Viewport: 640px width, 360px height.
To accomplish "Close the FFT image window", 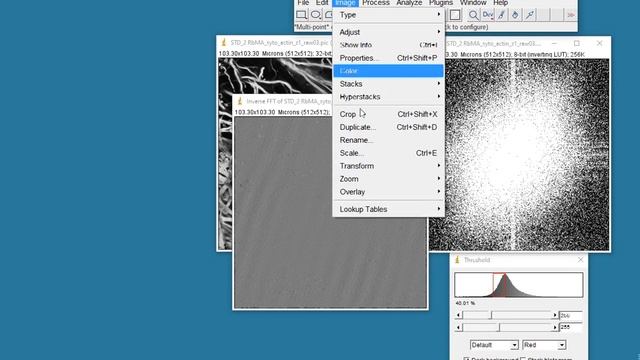I will 599,43.
